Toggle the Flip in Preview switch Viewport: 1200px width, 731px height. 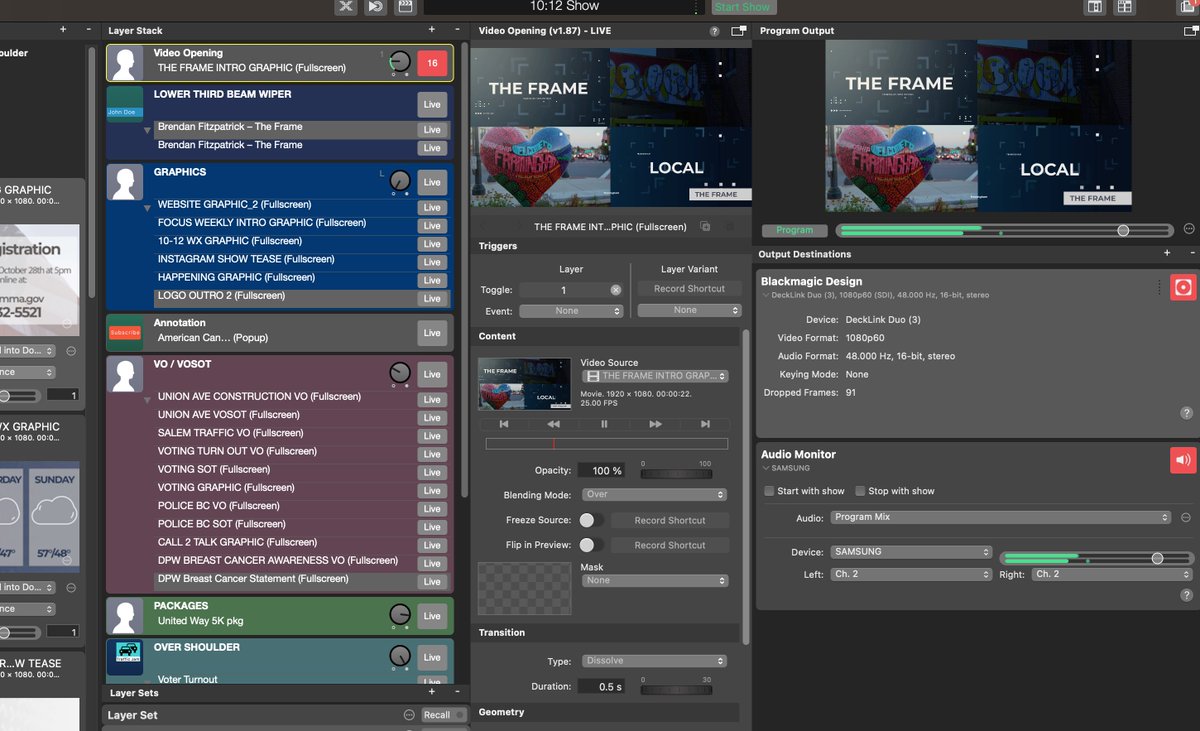[590, 545]
